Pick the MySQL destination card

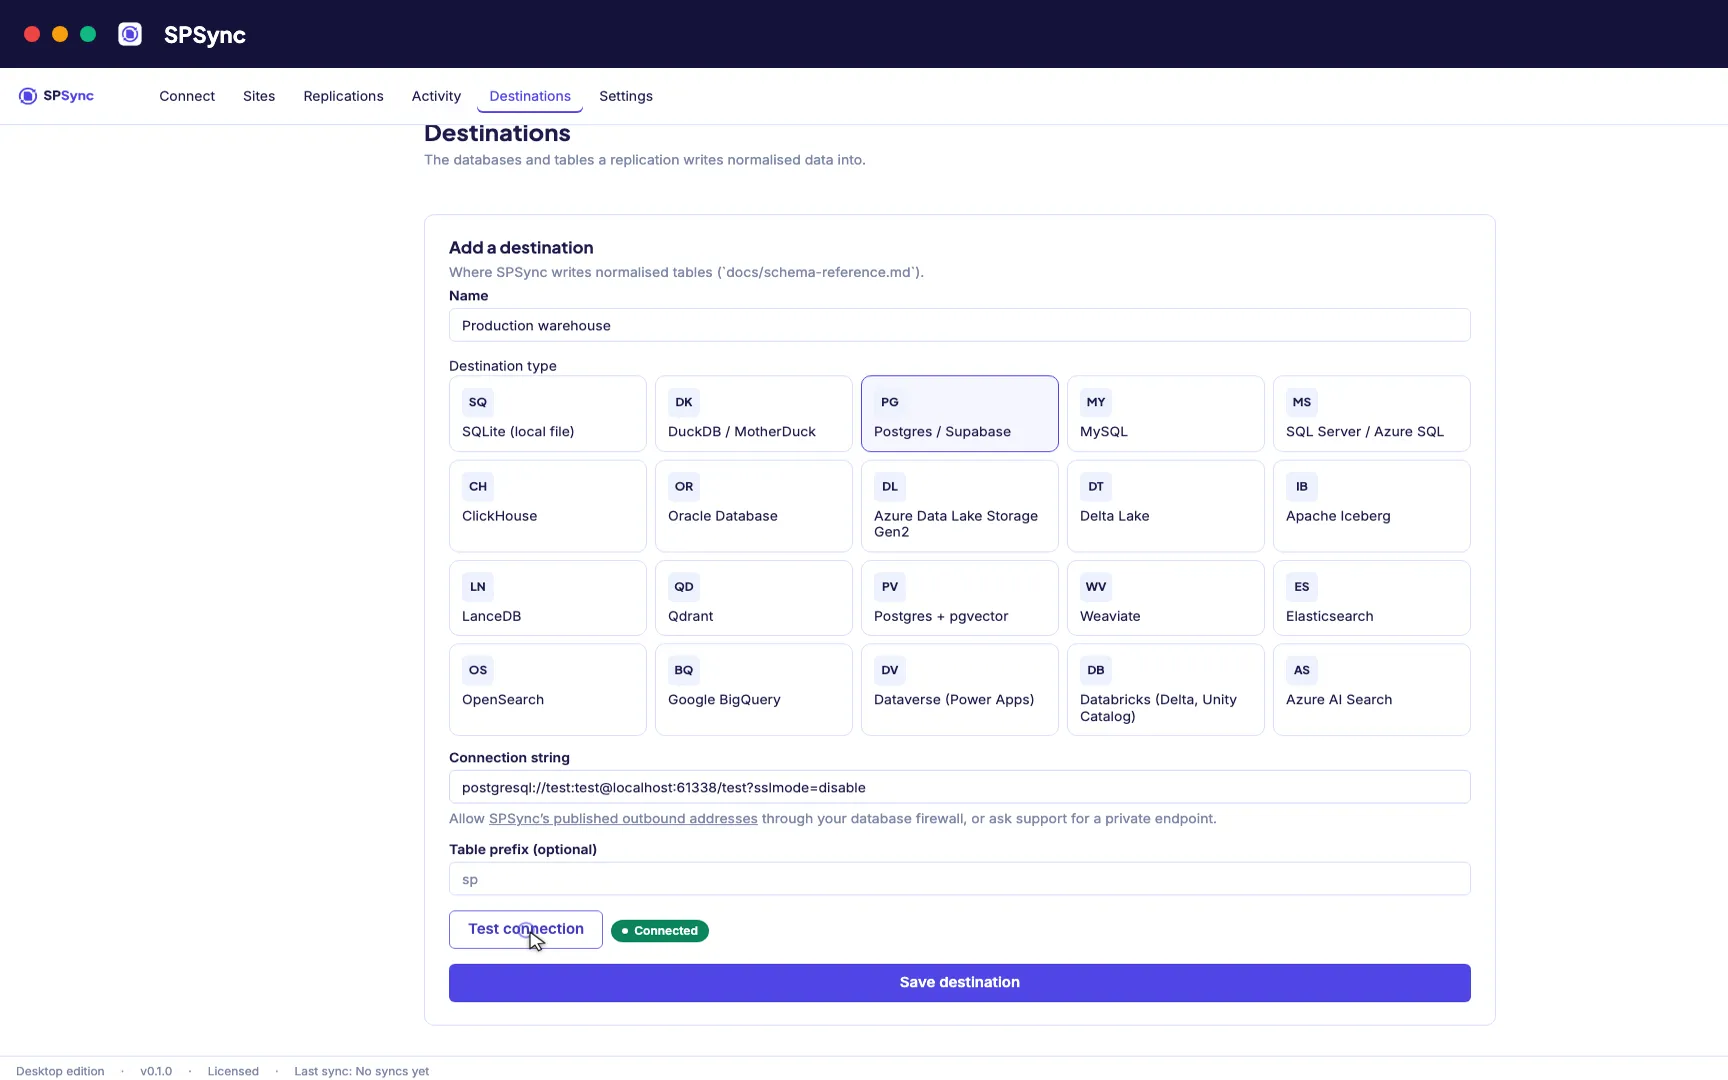tap(1166, 414)
